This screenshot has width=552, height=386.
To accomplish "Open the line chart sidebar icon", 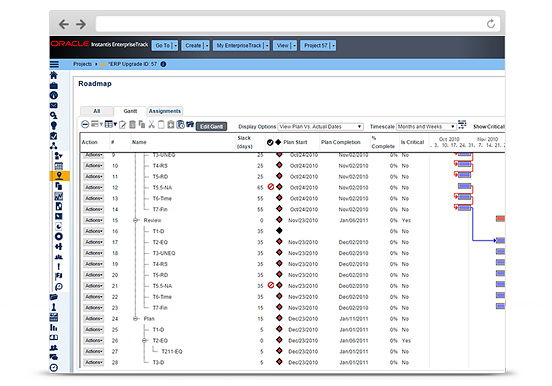I will coord(59,196).
